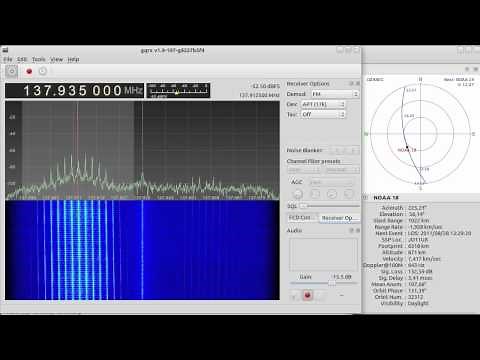Click the NOAA 18 satellite selector header
The height and width of the screenshot is (360, 480).
pos(386,198)
